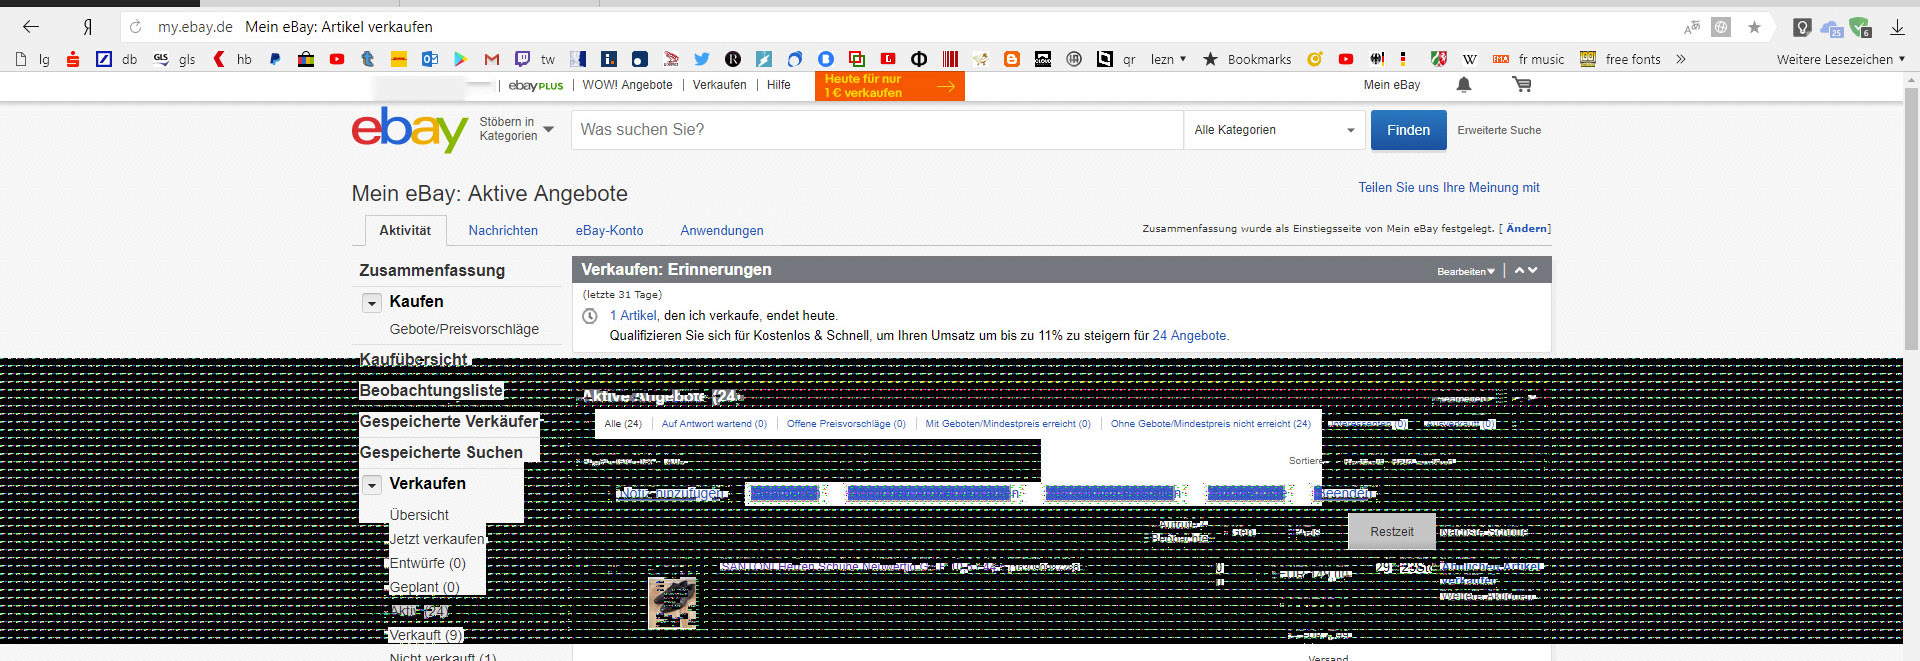Open the gls bookmark
Screen dimensions: 1920x661
(x=175, y=59)
